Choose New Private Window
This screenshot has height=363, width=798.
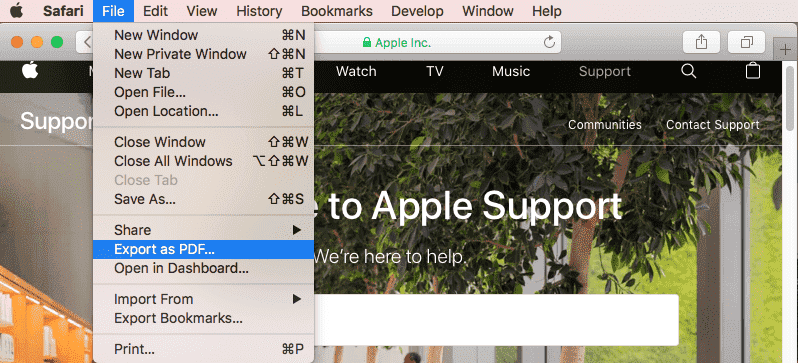[x=203, y=54]
